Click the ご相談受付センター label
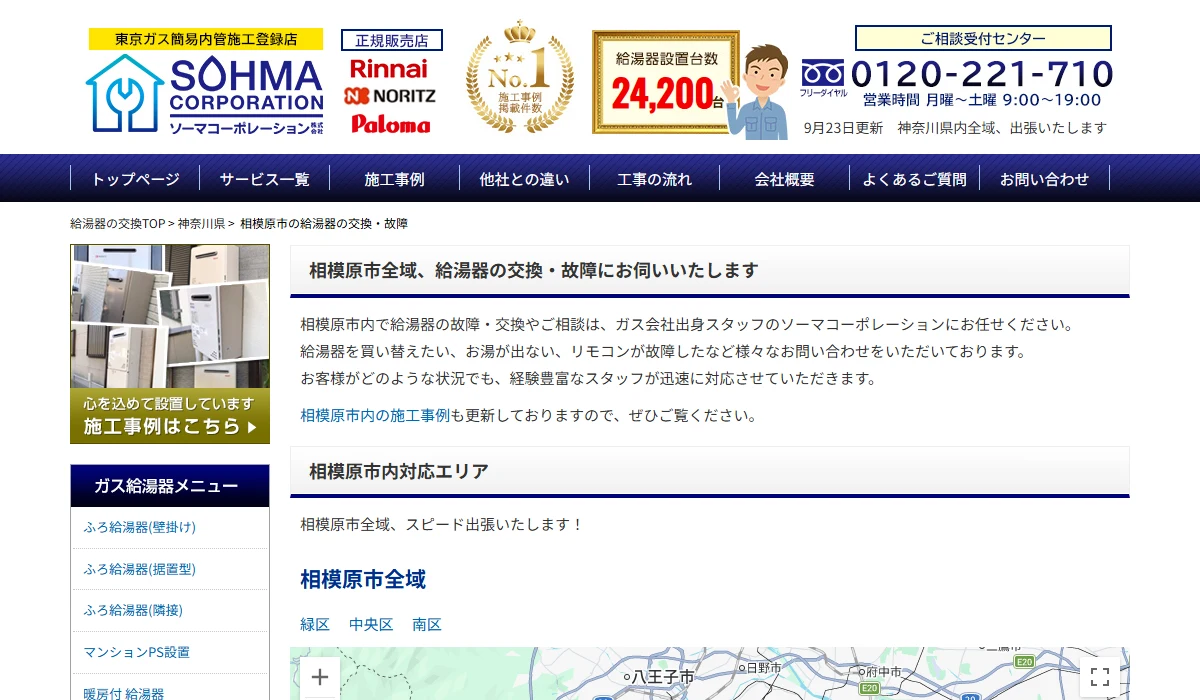This screenshot has height=700, width=1200. click(x=983, y=38)
